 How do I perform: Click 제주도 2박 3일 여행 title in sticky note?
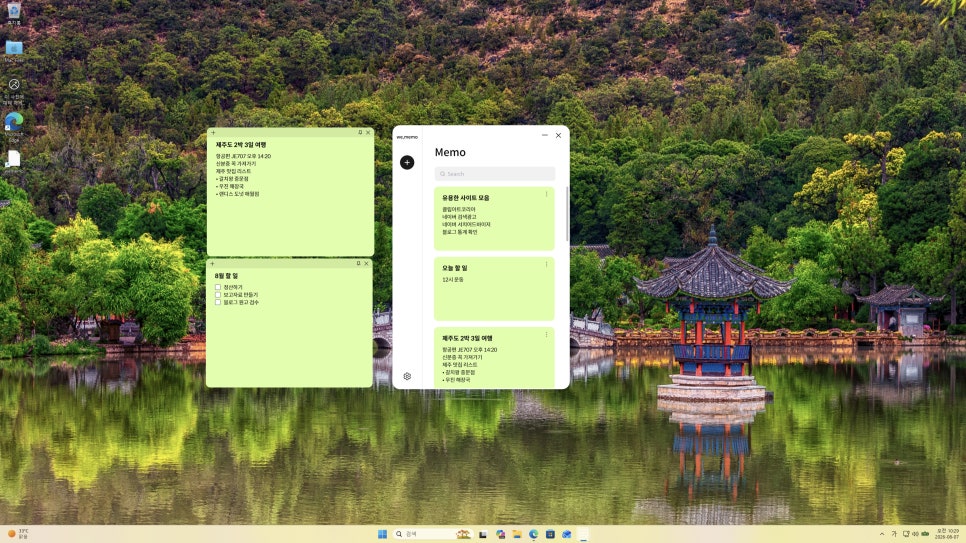[241, 145]
